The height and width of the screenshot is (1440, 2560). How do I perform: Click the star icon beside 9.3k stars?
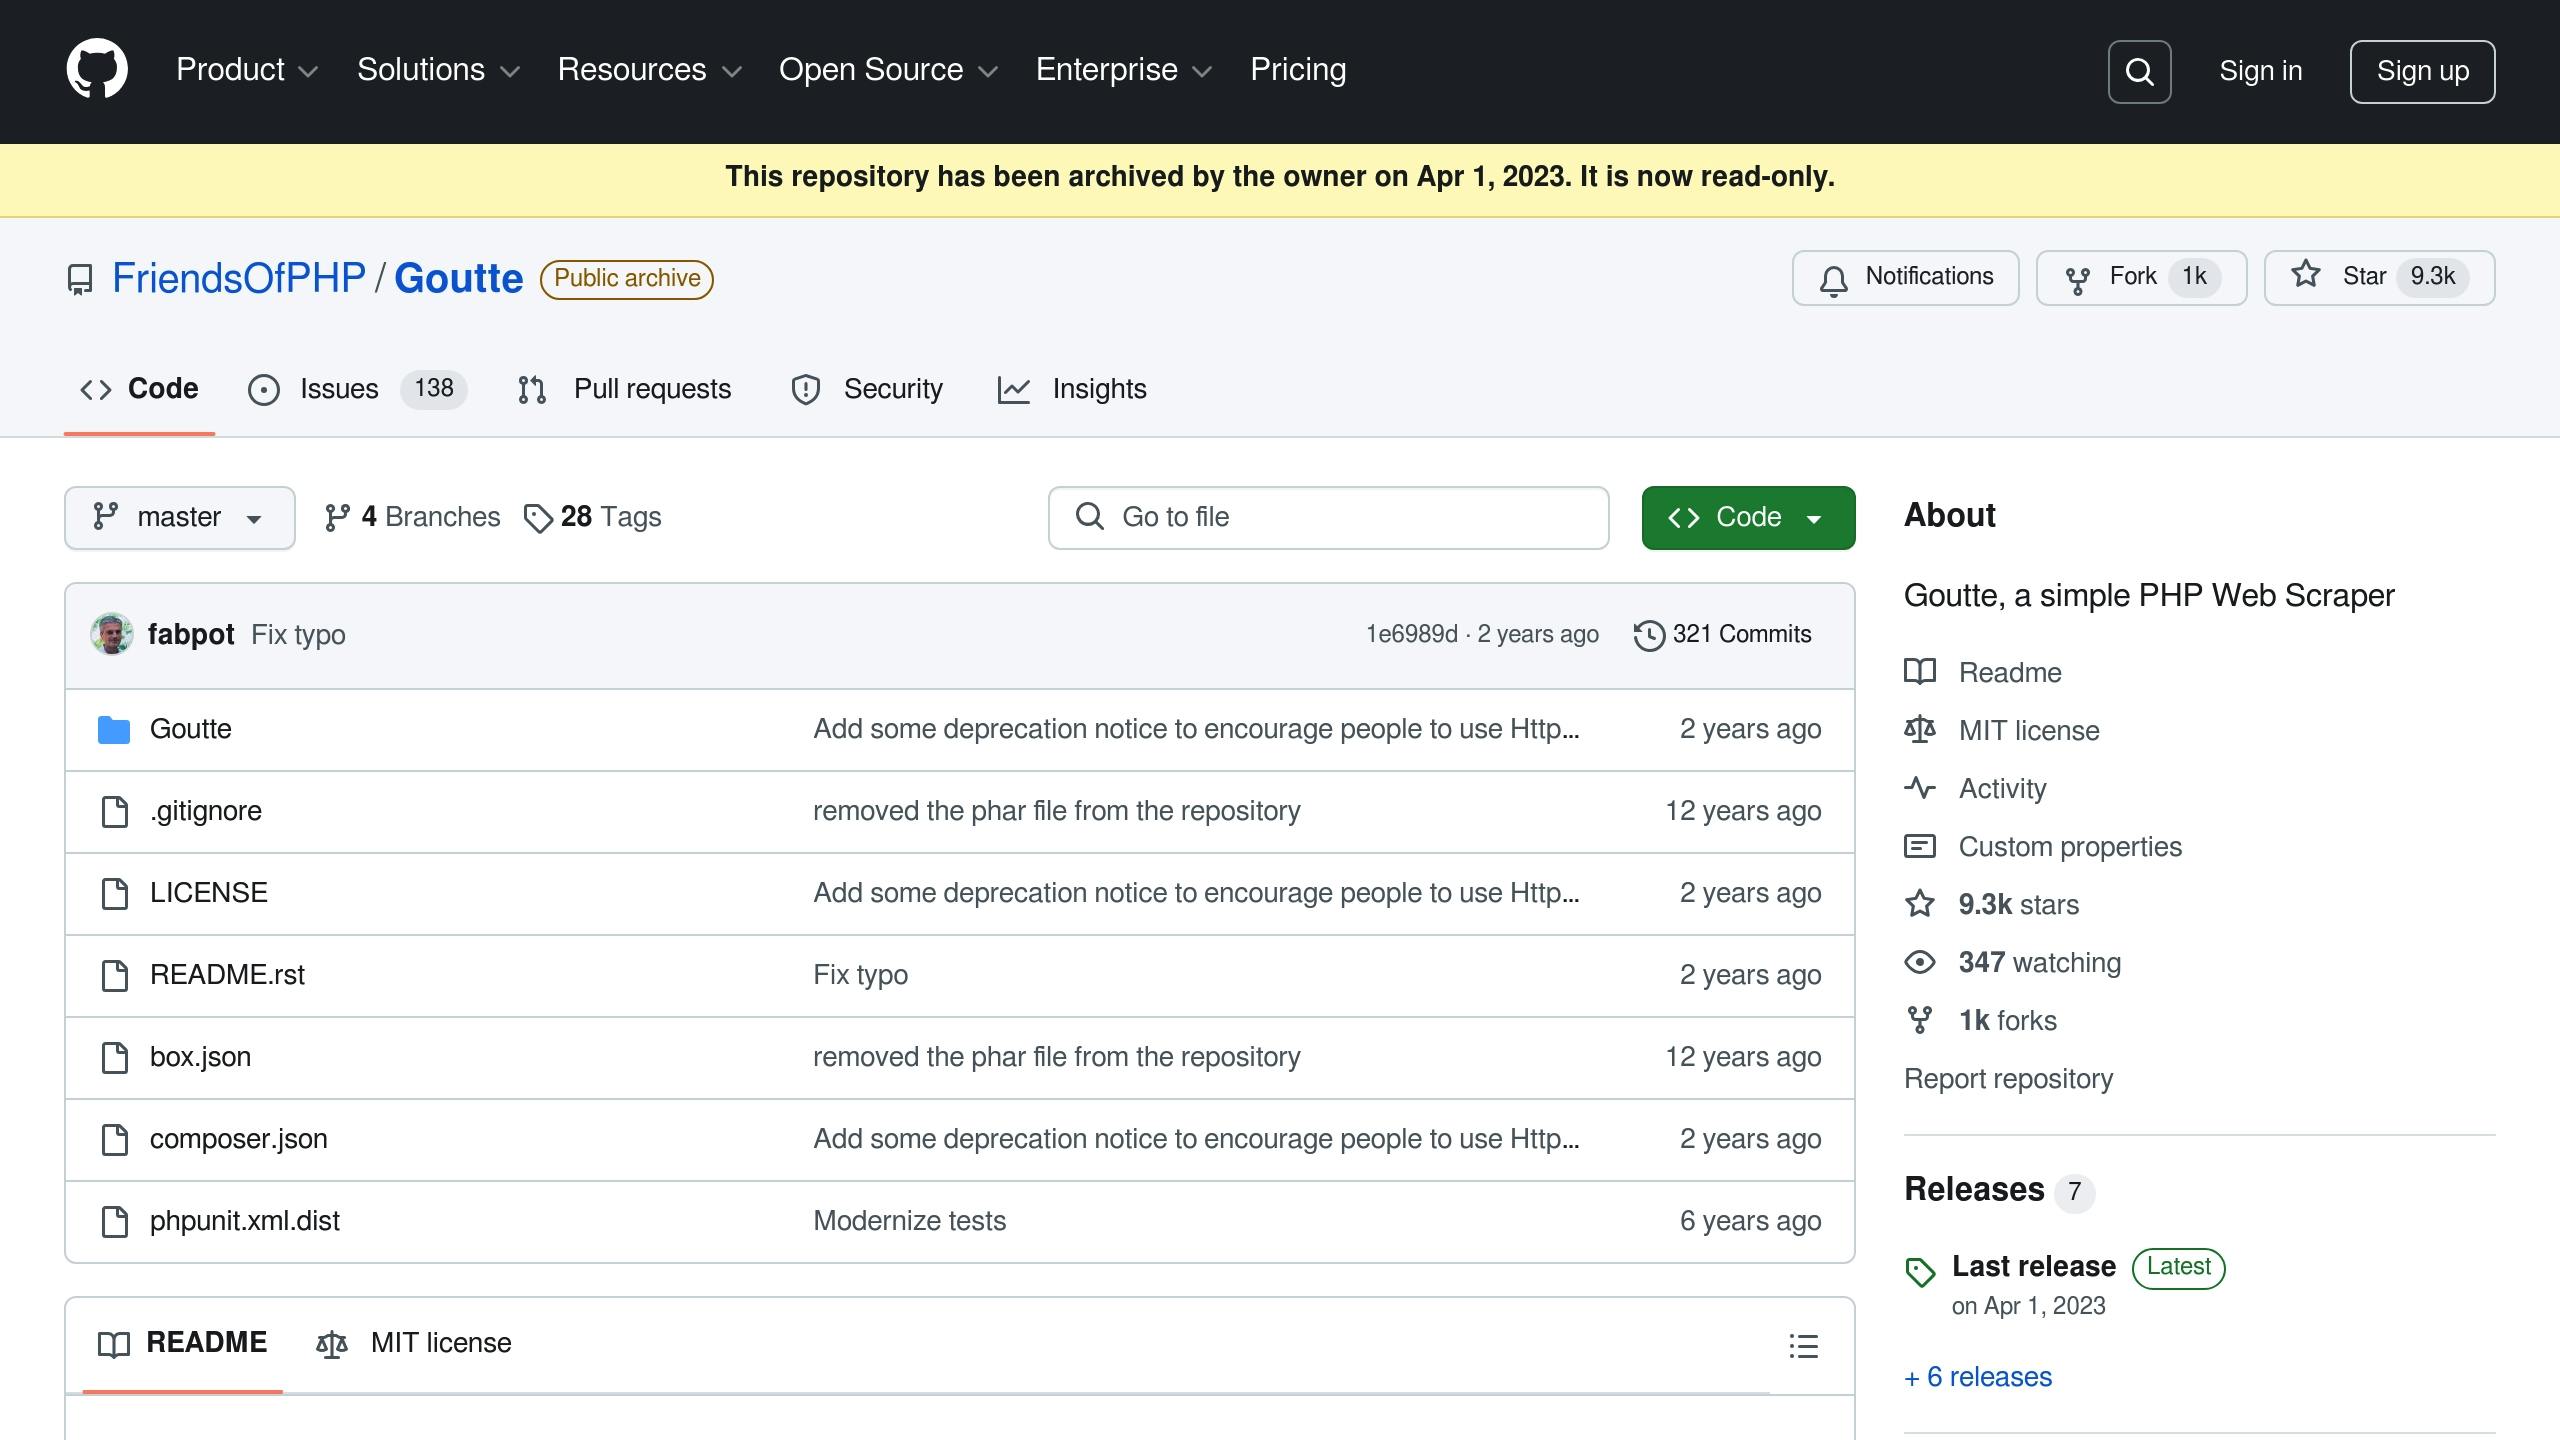point(1920,904)
